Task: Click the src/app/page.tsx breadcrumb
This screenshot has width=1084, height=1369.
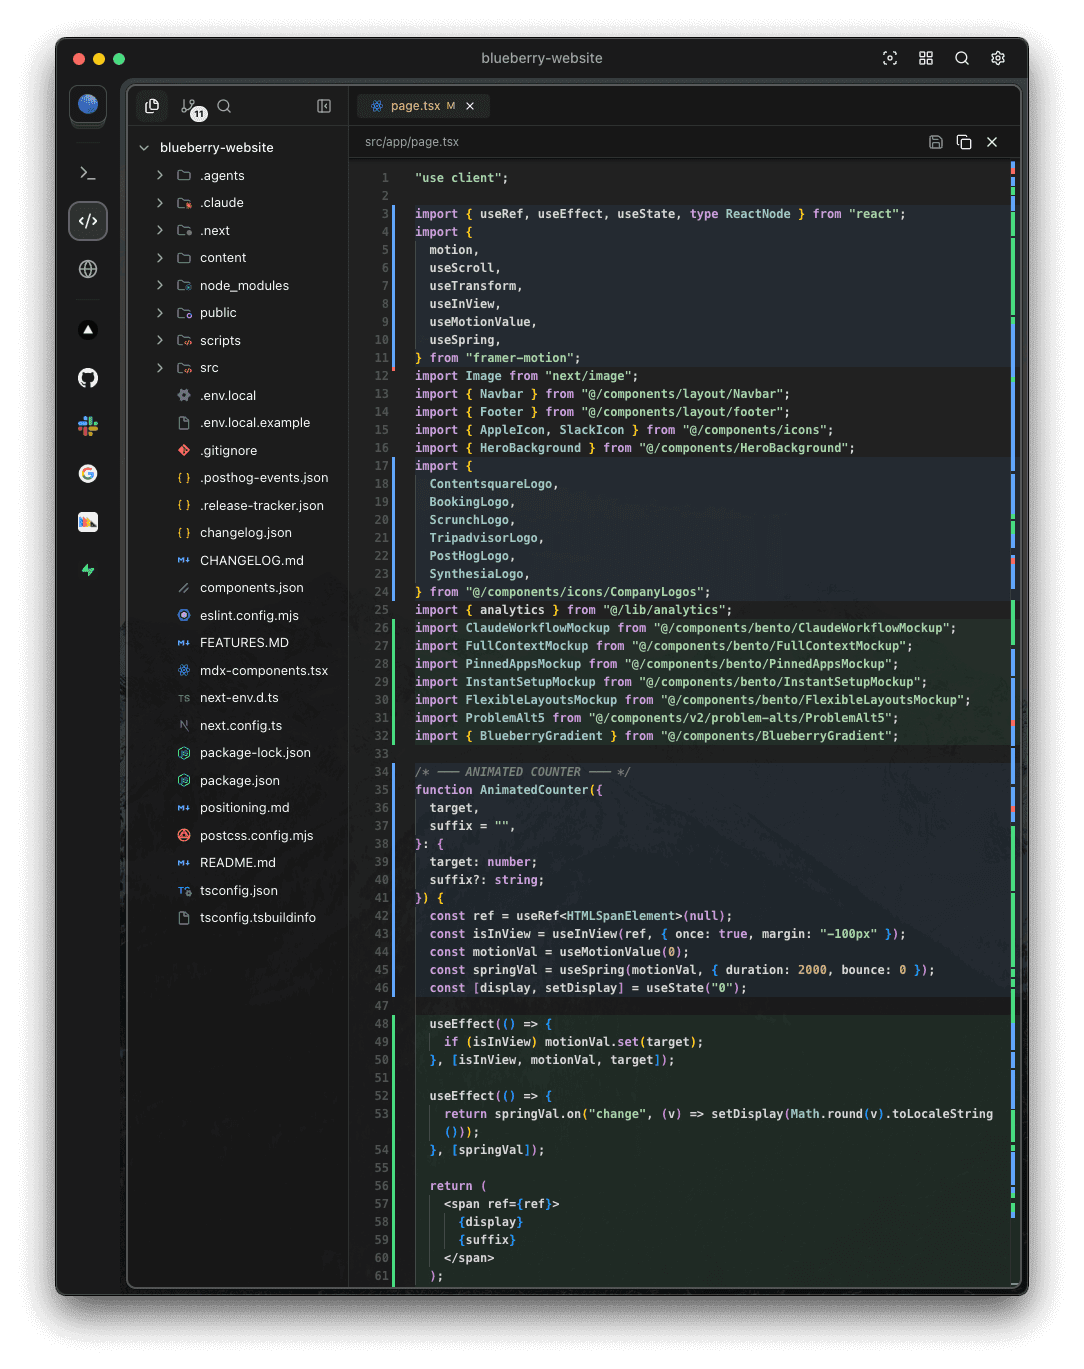Action: 410,141
